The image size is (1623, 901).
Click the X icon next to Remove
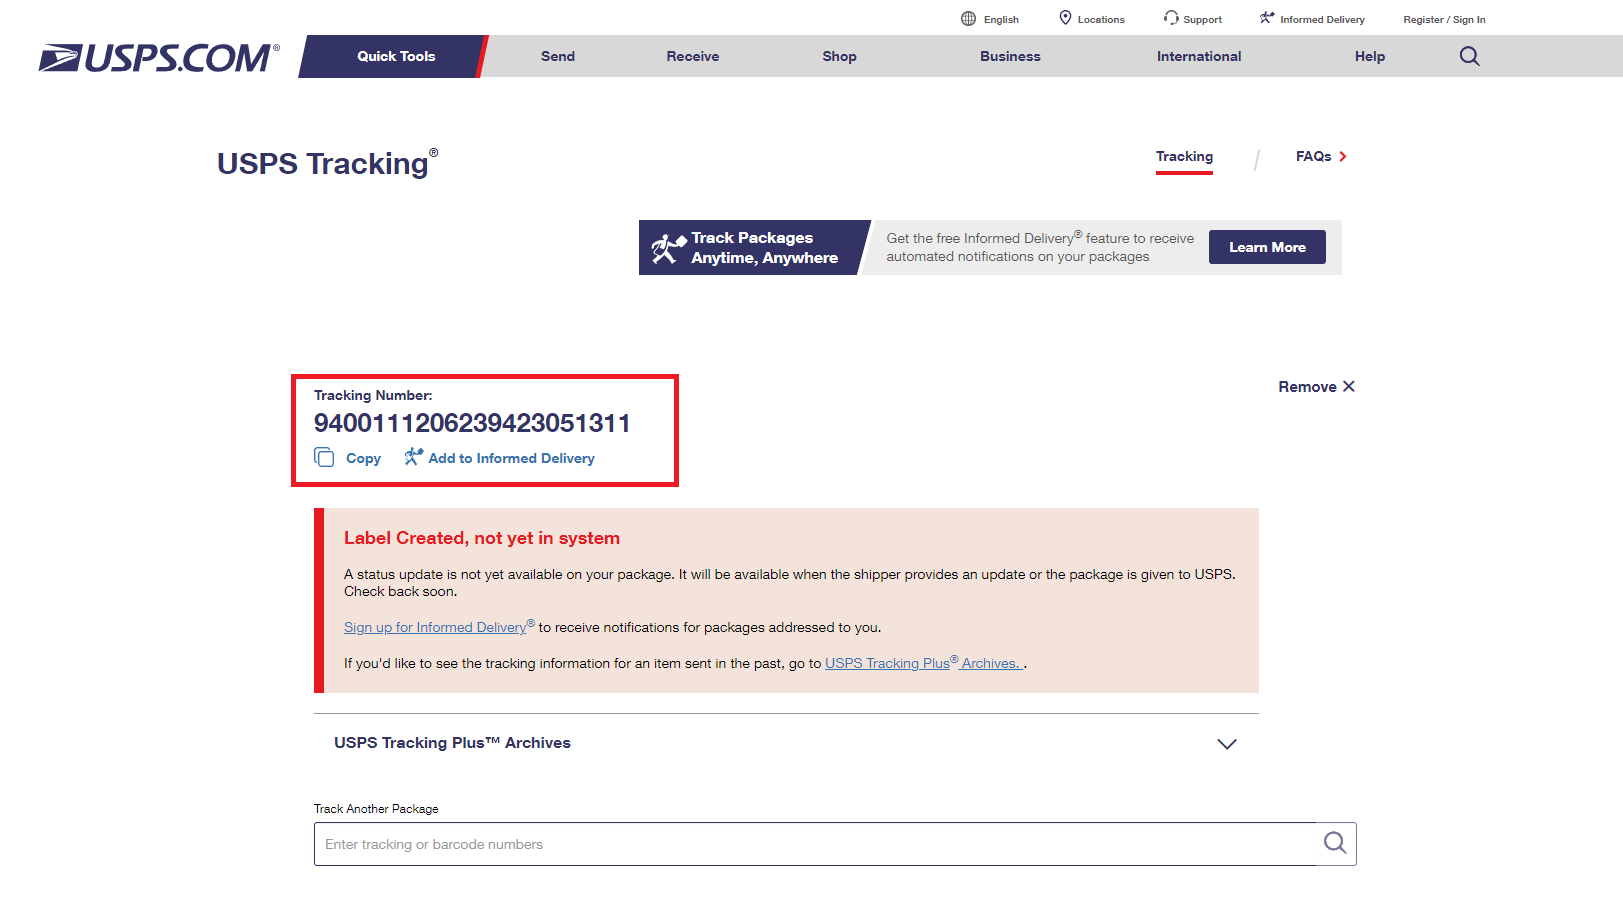pyautogui.click(x=1349, y=386)
